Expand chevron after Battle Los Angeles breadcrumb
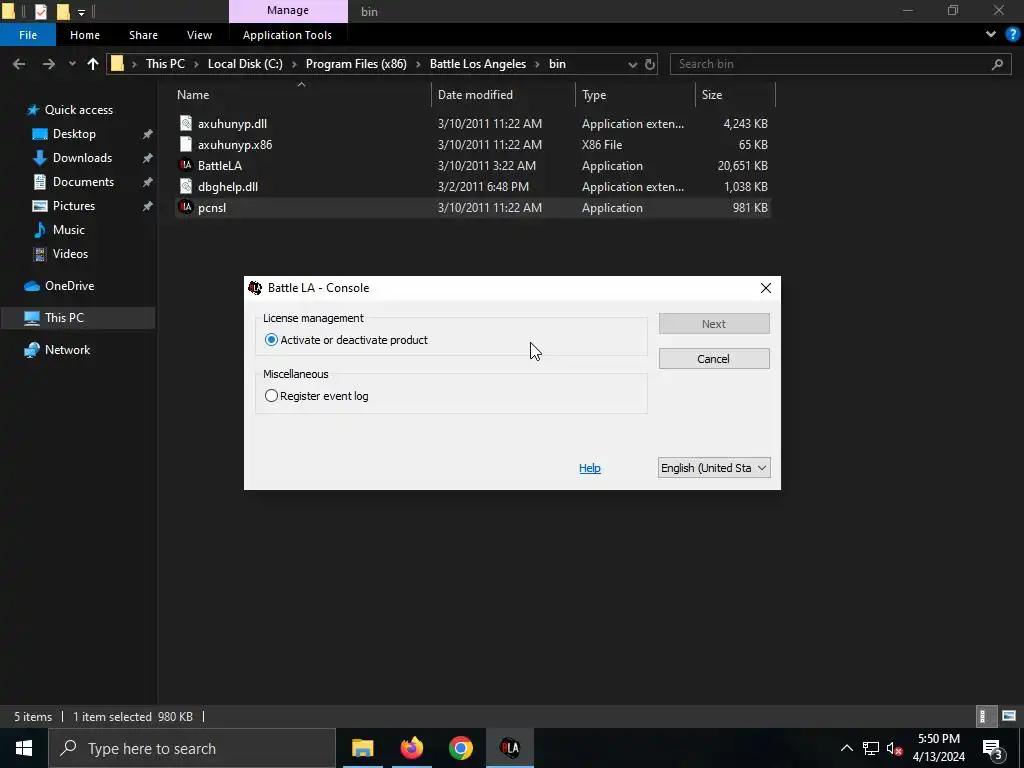 (x=537, y=64)
